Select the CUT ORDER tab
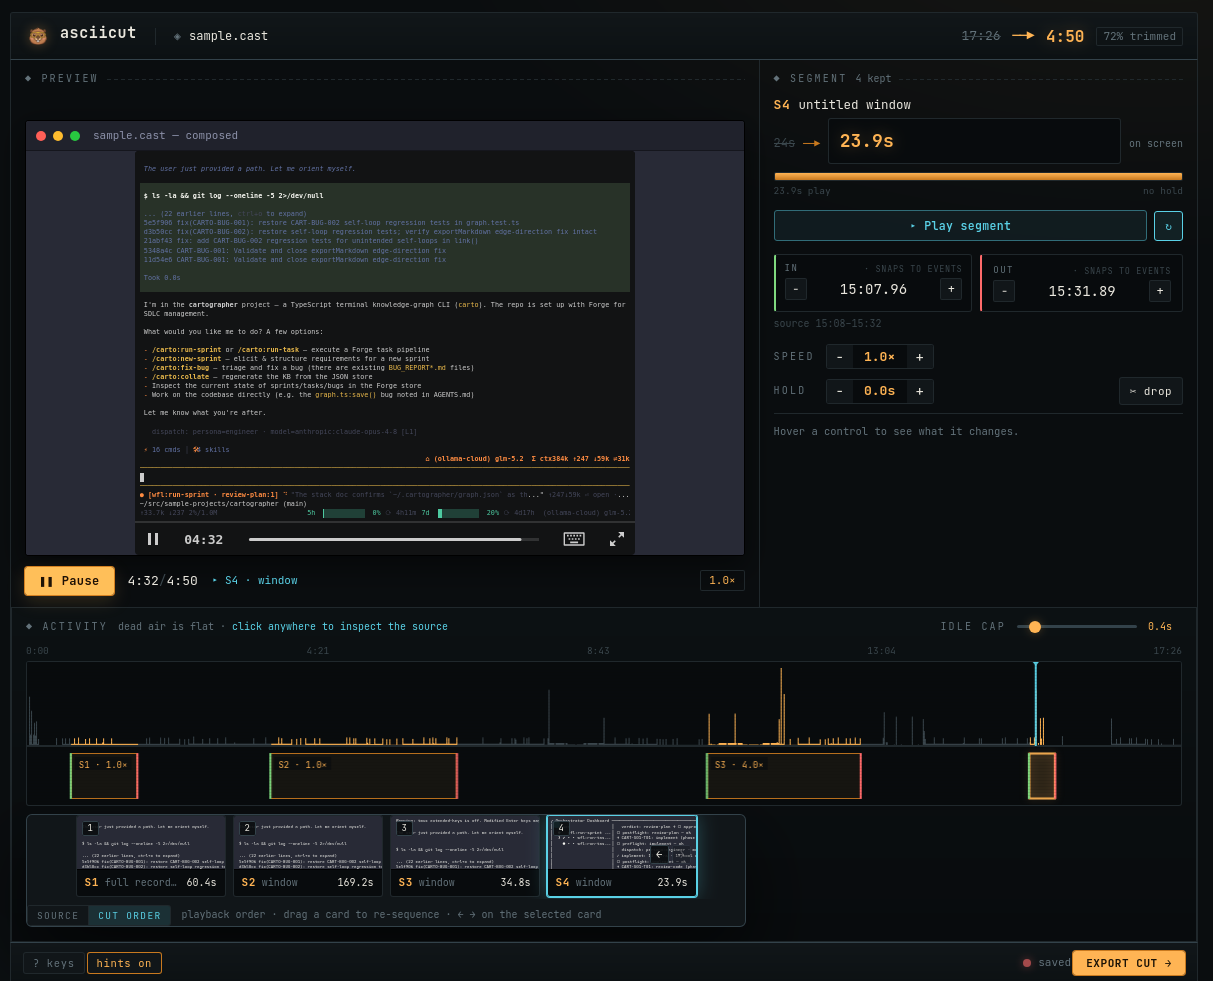1213x981 pixels. pos(130,916)
